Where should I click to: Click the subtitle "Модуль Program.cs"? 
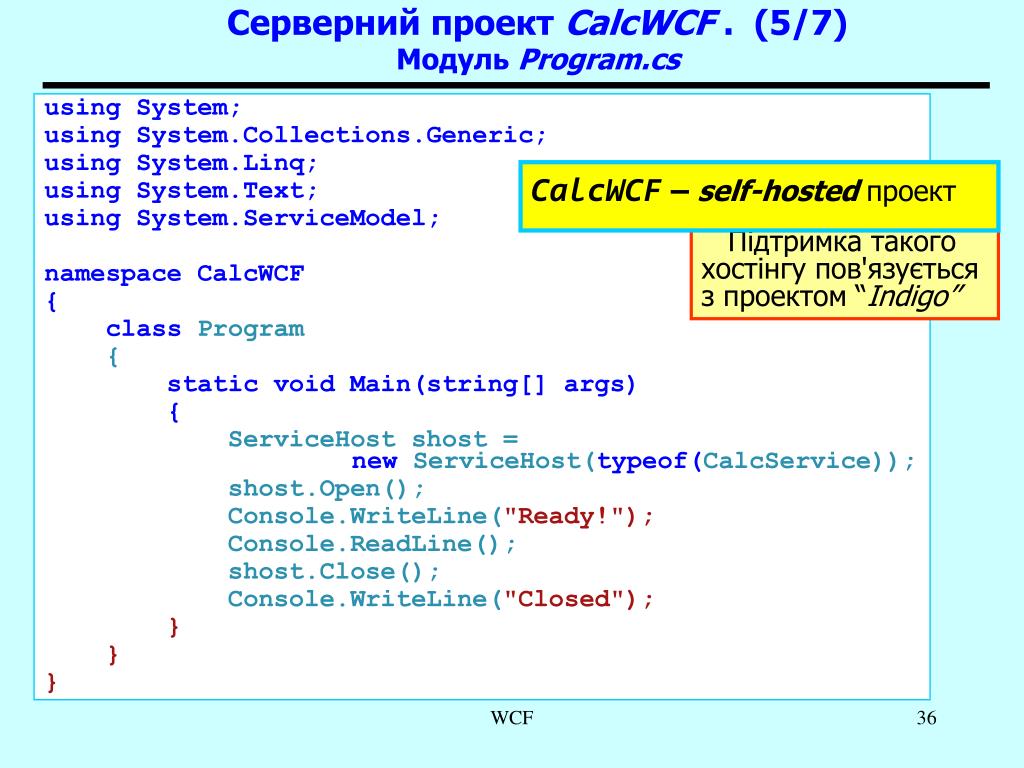539,60
